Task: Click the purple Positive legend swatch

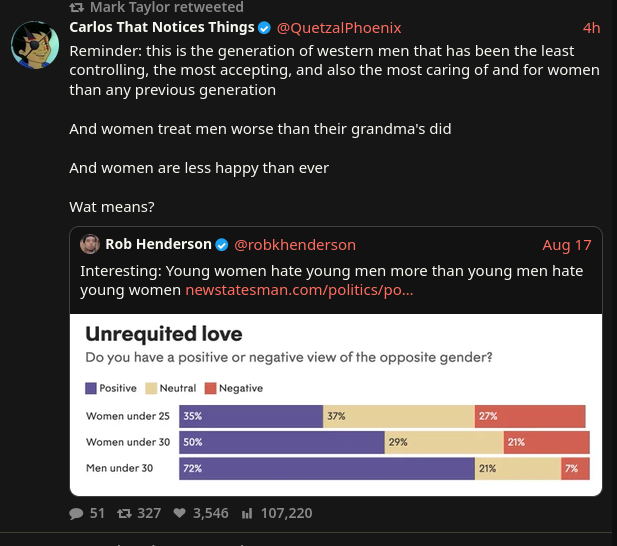Action: coord(91,388)
